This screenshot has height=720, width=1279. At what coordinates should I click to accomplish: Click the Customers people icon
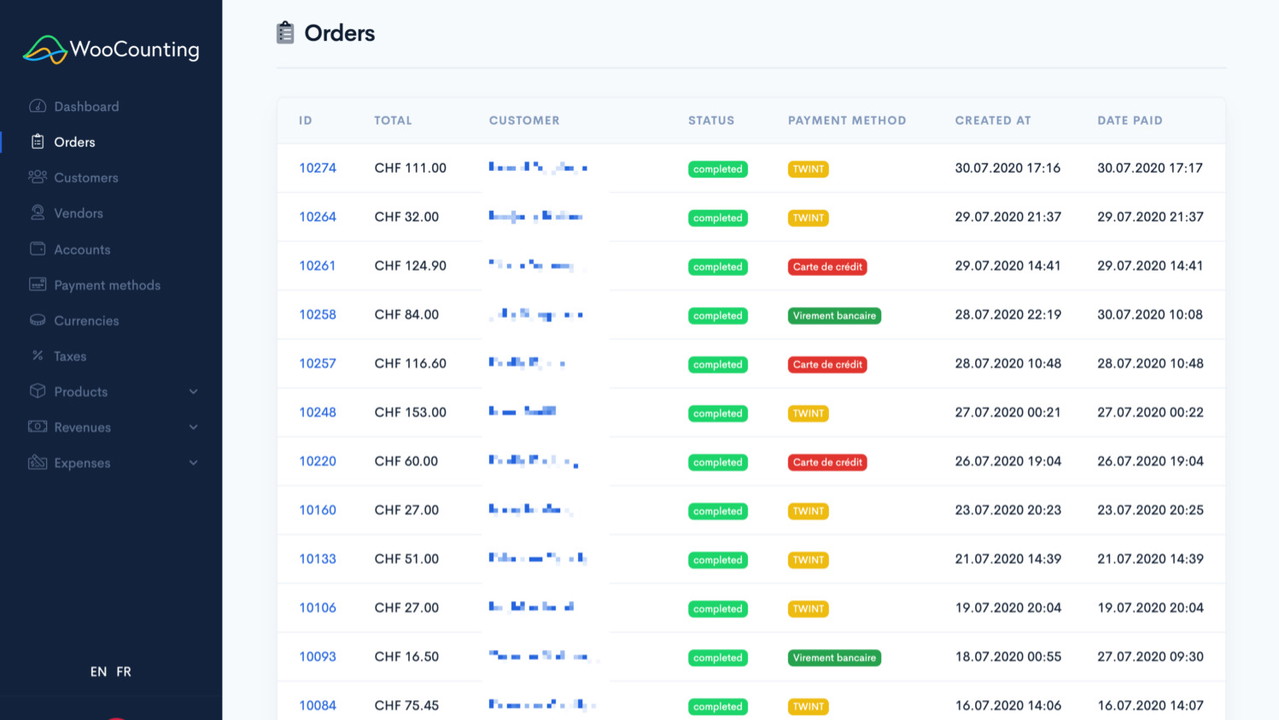[x=37, y=177]
